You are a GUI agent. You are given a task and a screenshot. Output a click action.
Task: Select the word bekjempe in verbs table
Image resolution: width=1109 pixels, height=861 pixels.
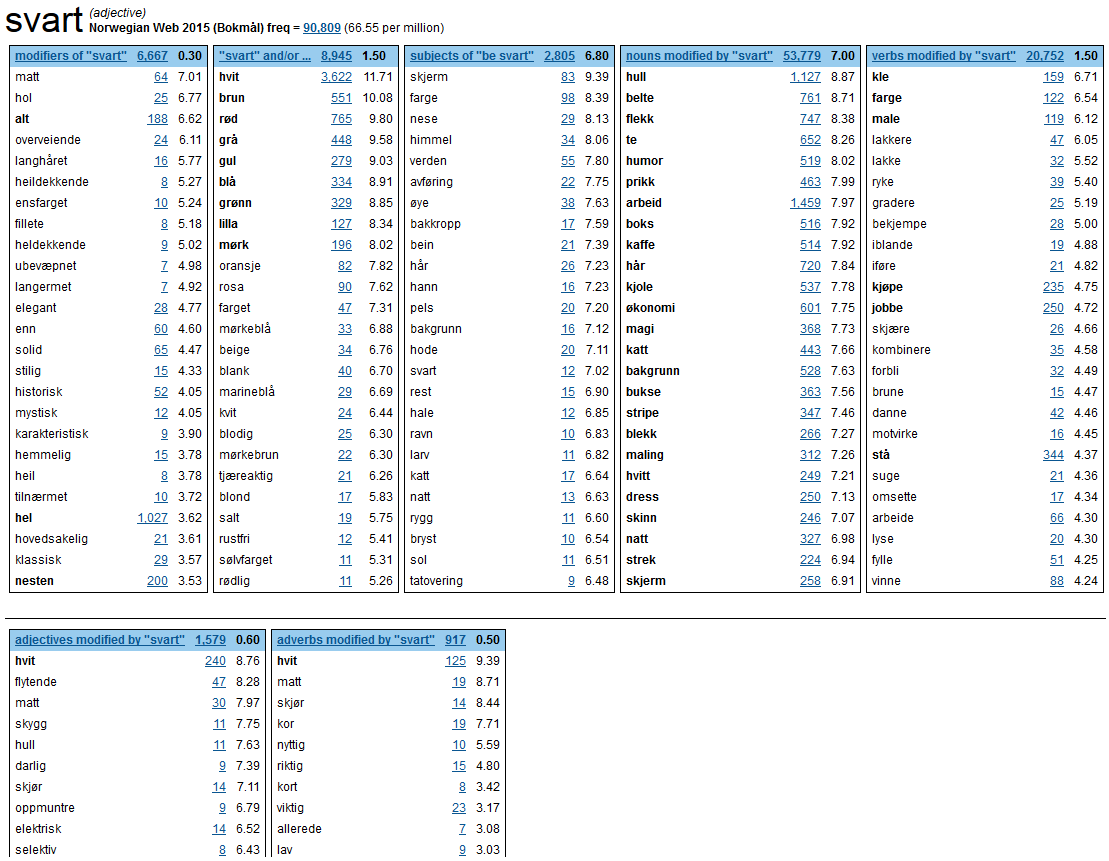899,224
